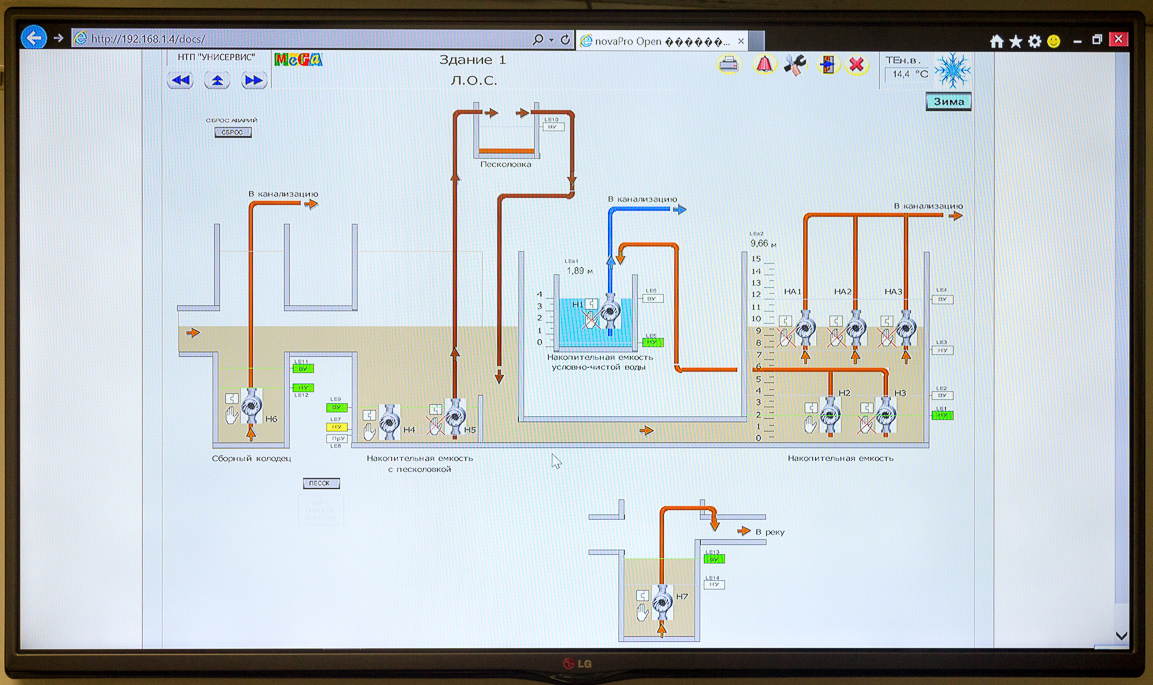Viewport: 1153px width, 685px height.
Task: Click the printer icon in the toolbar
Action: pyautogui.click(x=729, y=65)
